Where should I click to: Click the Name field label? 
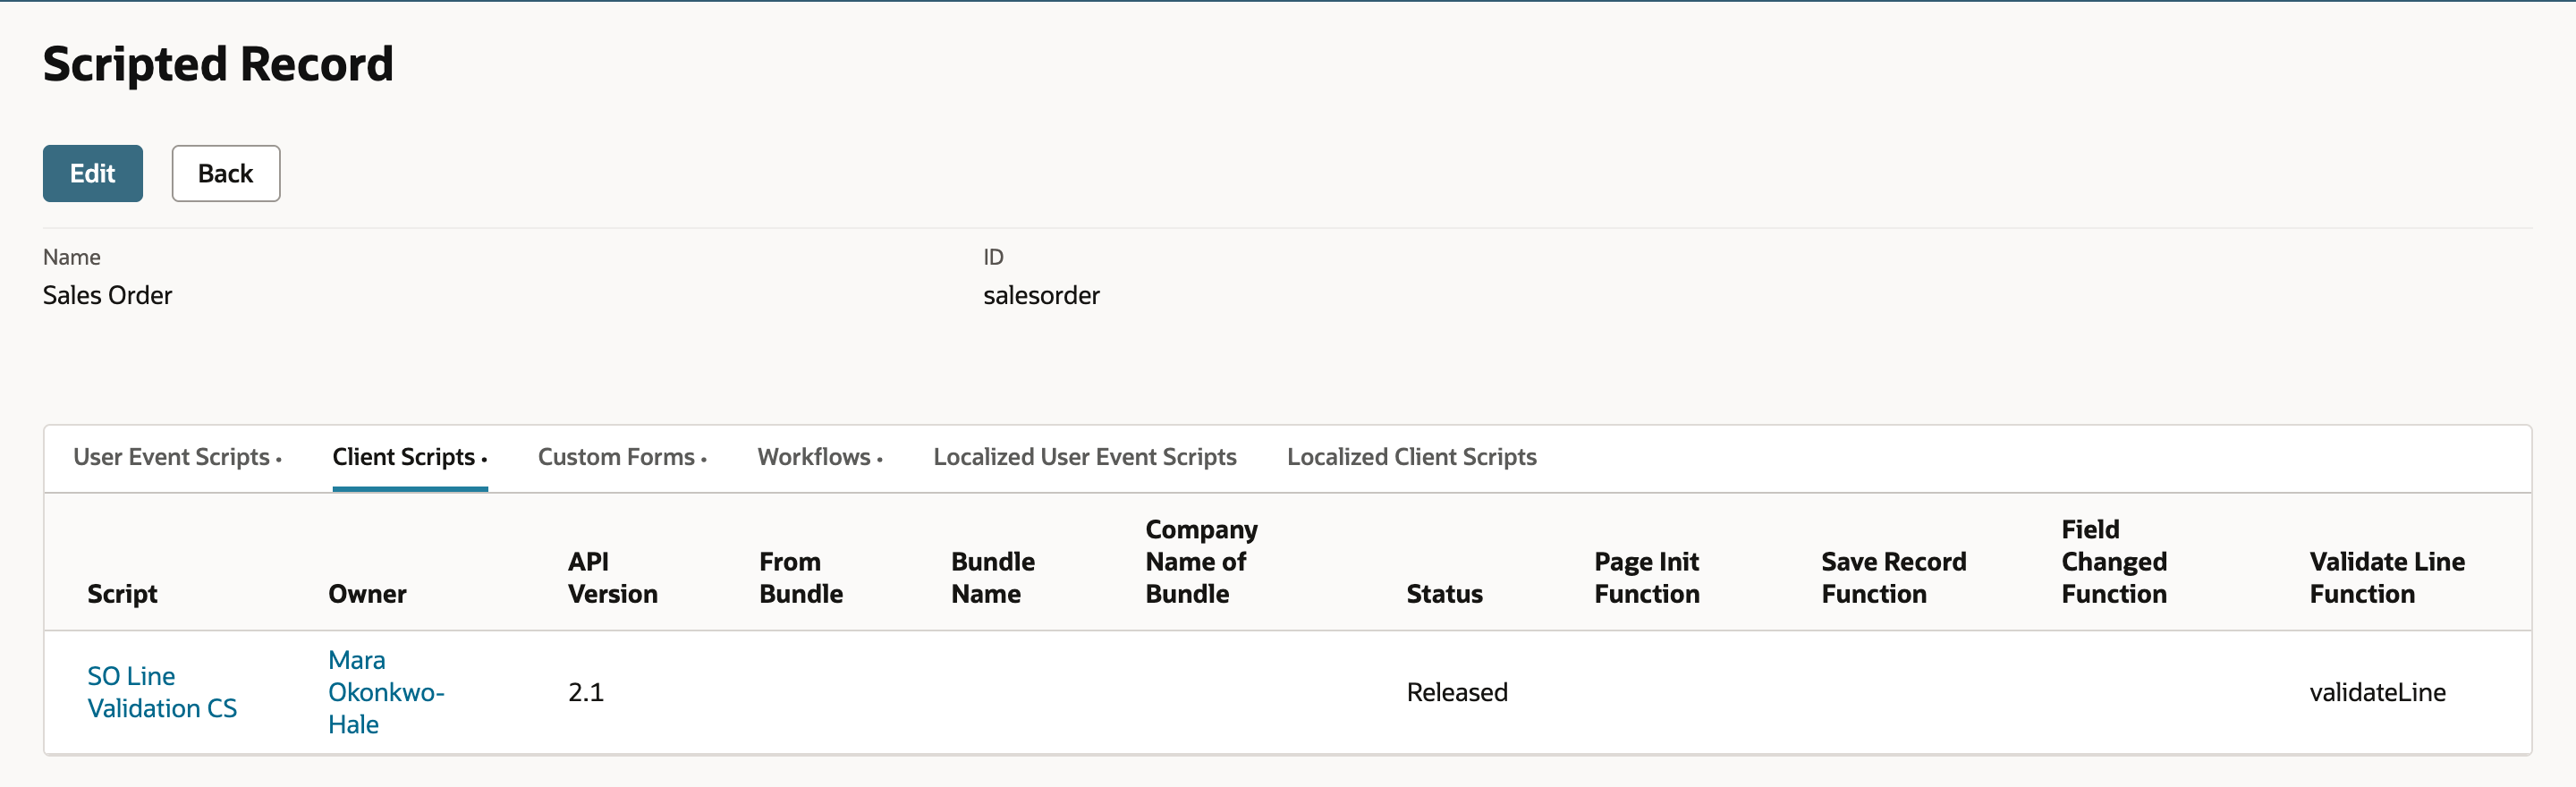click(x=71, y=257)
